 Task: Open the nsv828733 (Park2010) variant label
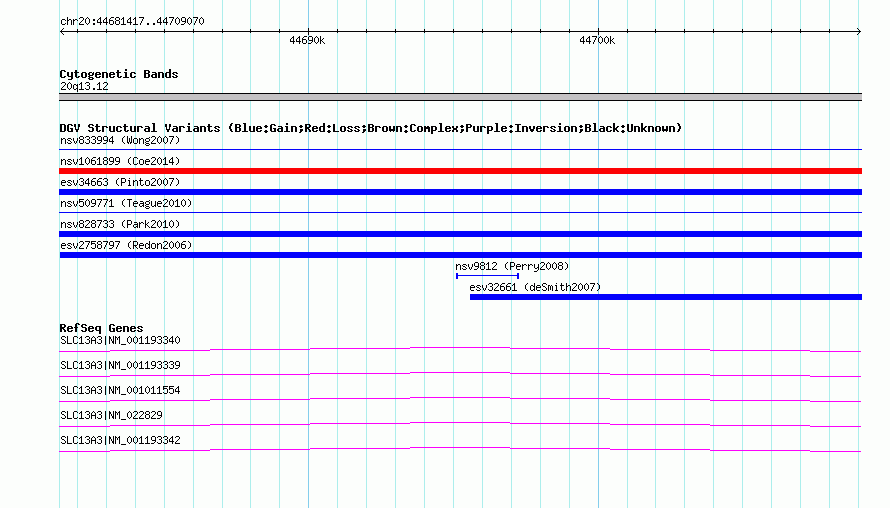click(x=120, y=224)
